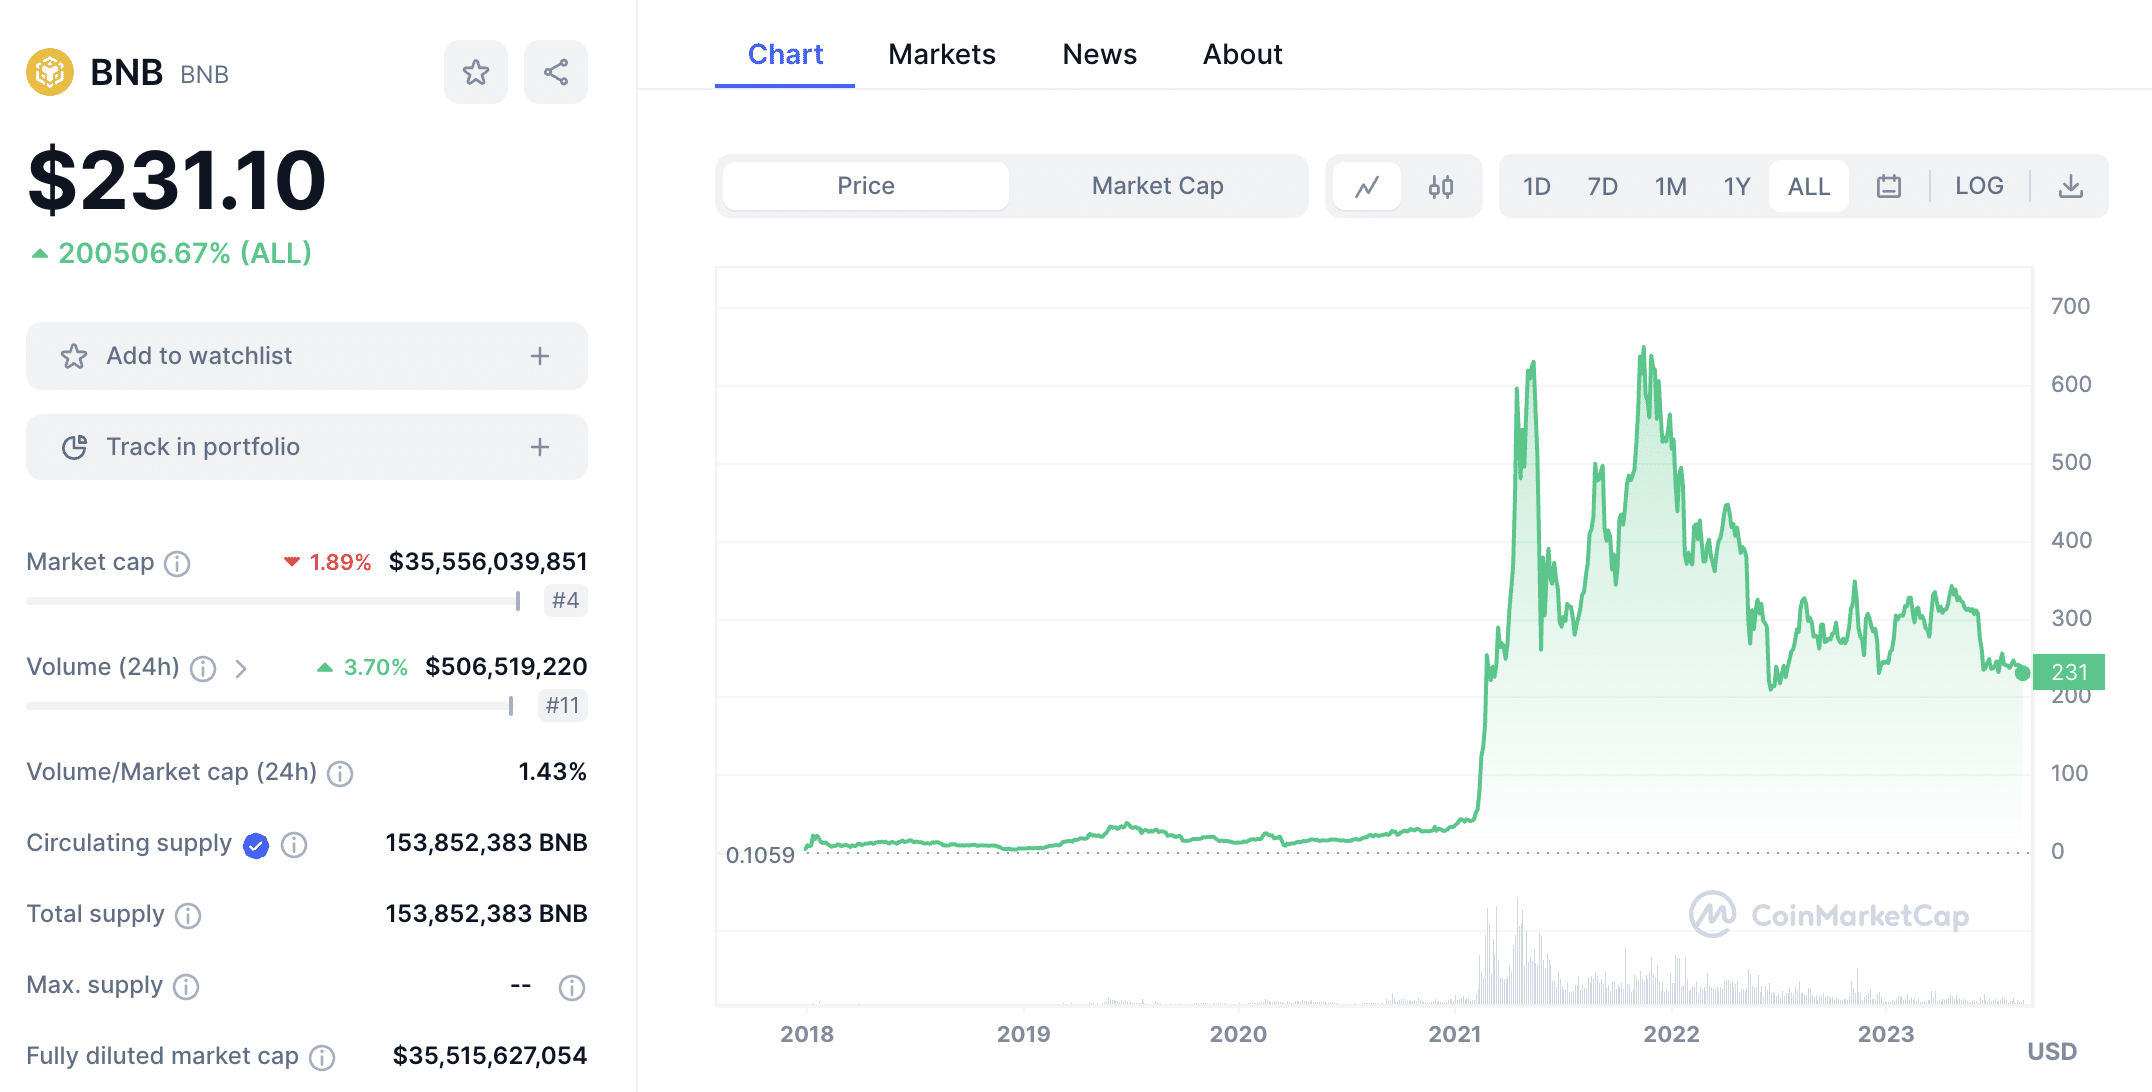The image size is (2152, 1092).
Task: Select line chart view icon
Action: [x=1367, y=186]
